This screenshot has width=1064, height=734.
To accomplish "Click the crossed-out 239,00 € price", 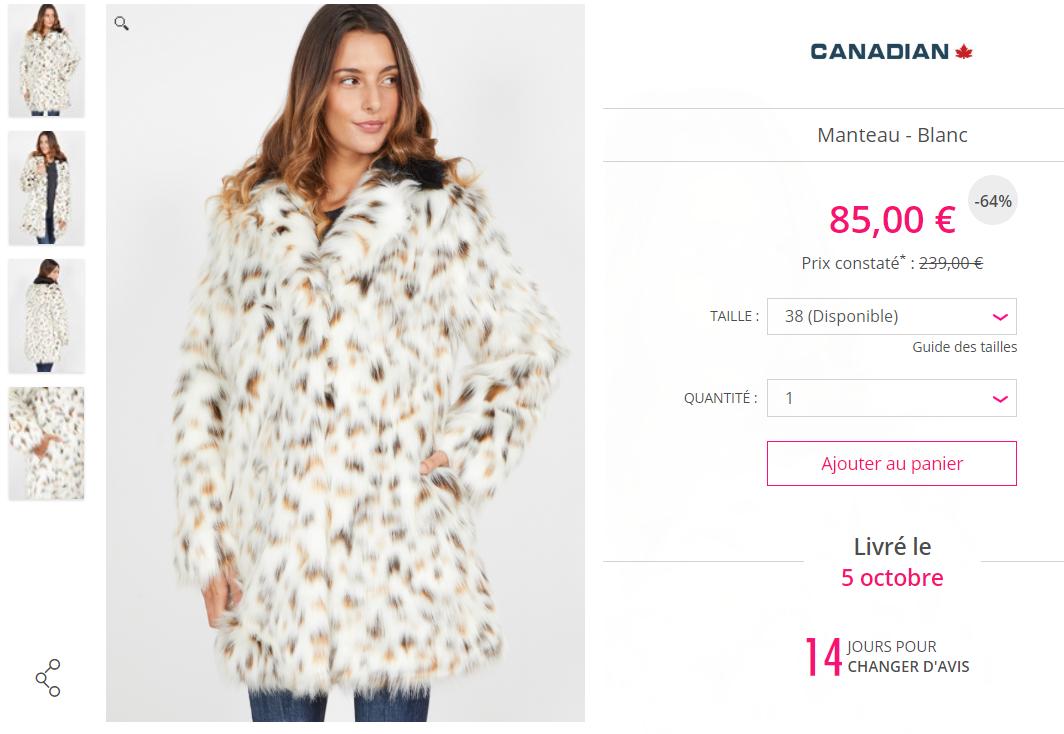I will pos(950,264).
